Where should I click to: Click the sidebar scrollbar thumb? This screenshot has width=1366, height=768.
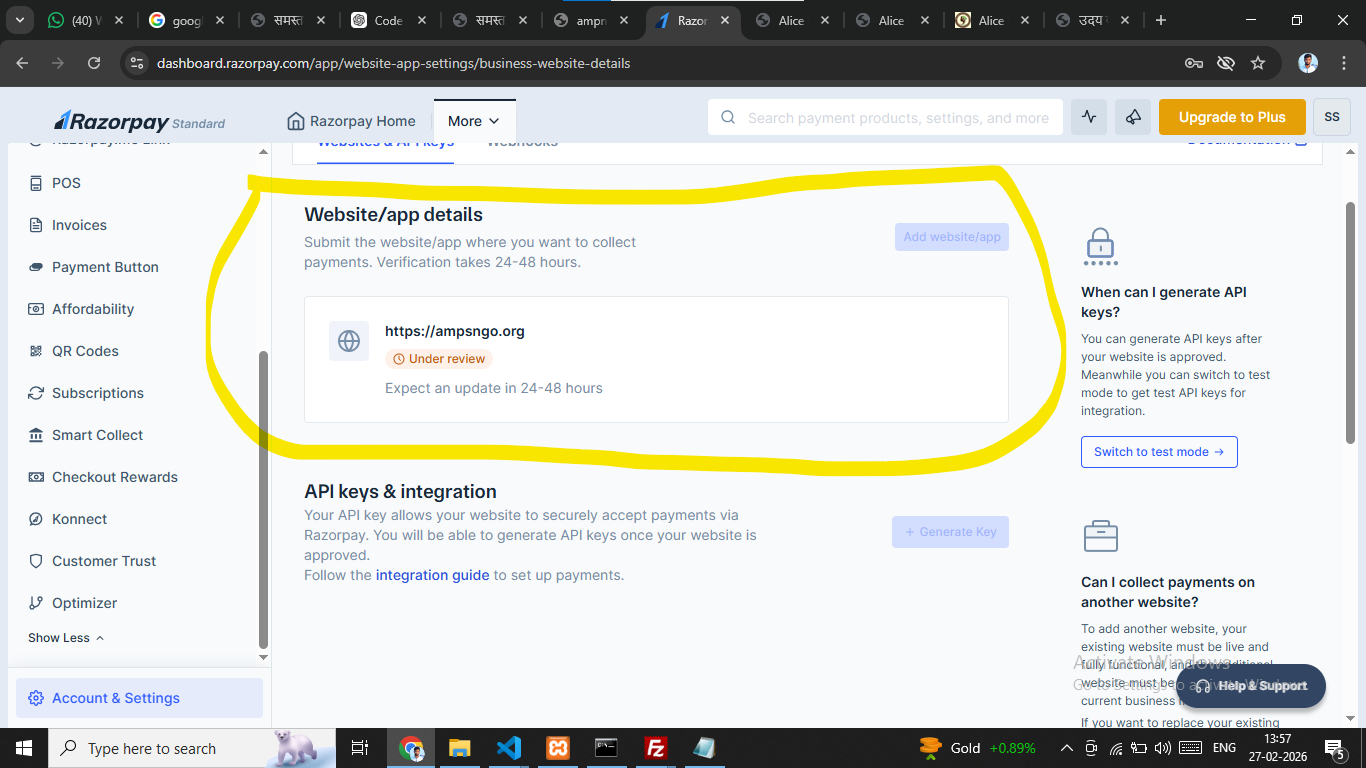pos(263,500)
